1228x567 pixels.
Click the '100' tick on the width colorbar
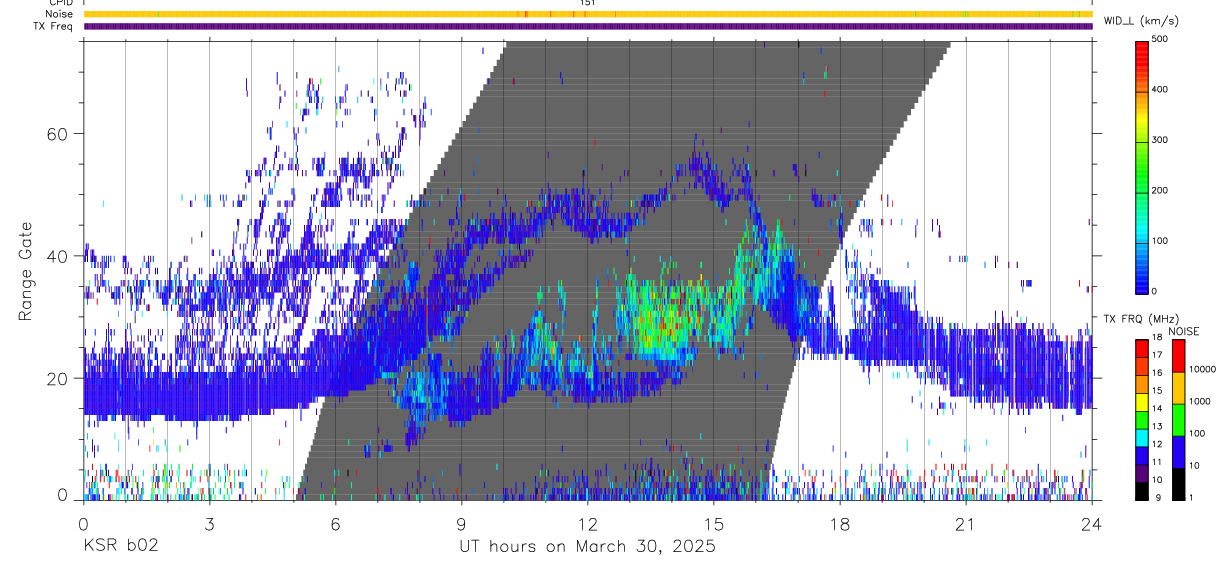[x=1161, y=240]
